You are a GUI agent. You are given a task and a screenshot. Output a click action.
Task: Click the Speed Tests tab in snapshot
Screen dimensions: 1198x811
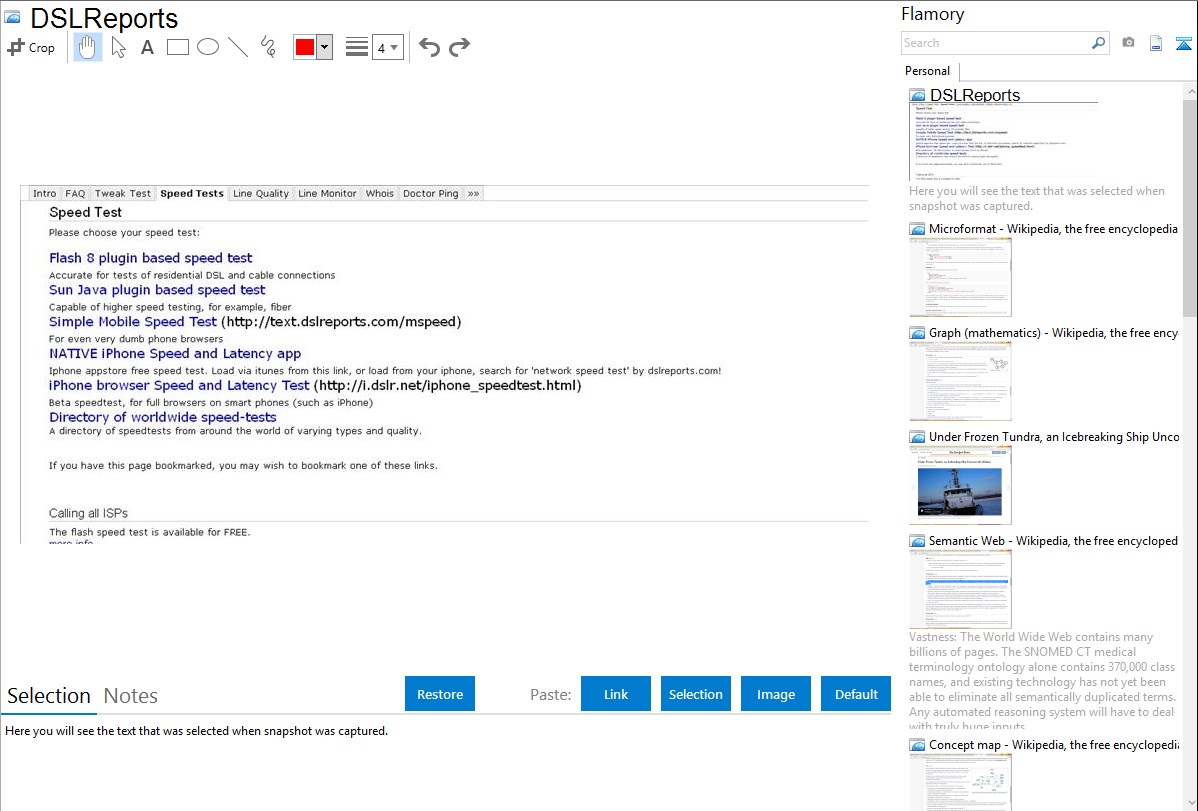click(x=192, y=193)
